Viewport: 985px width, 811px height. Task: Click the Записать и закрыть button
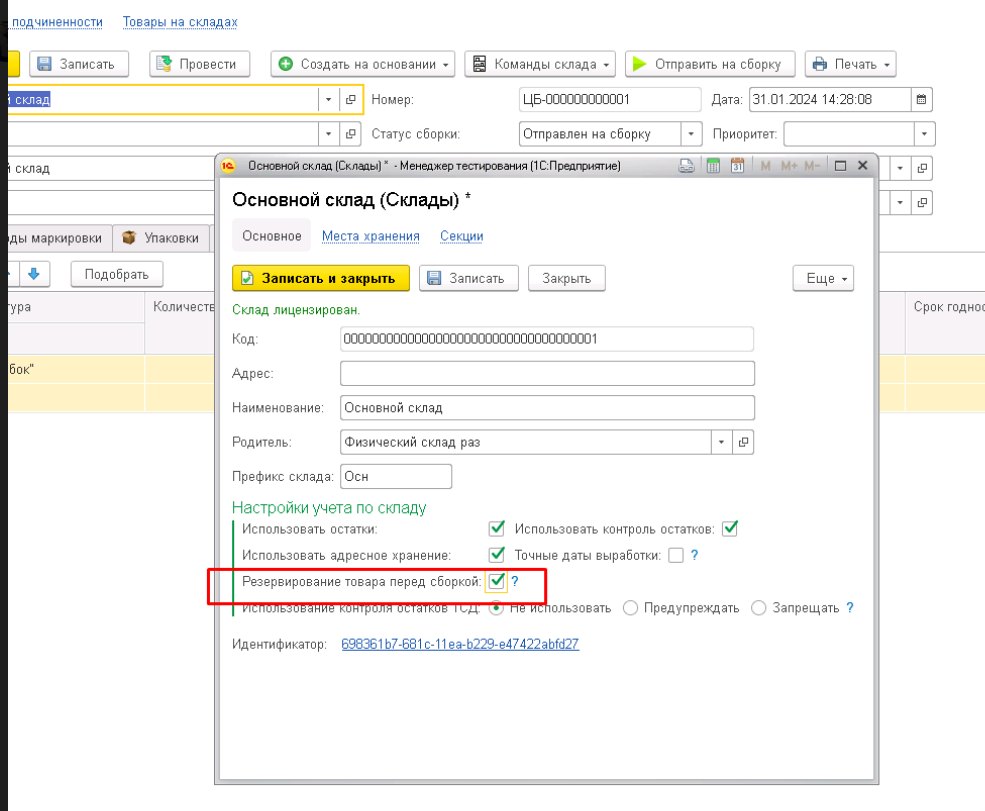[x=321, y=278]
